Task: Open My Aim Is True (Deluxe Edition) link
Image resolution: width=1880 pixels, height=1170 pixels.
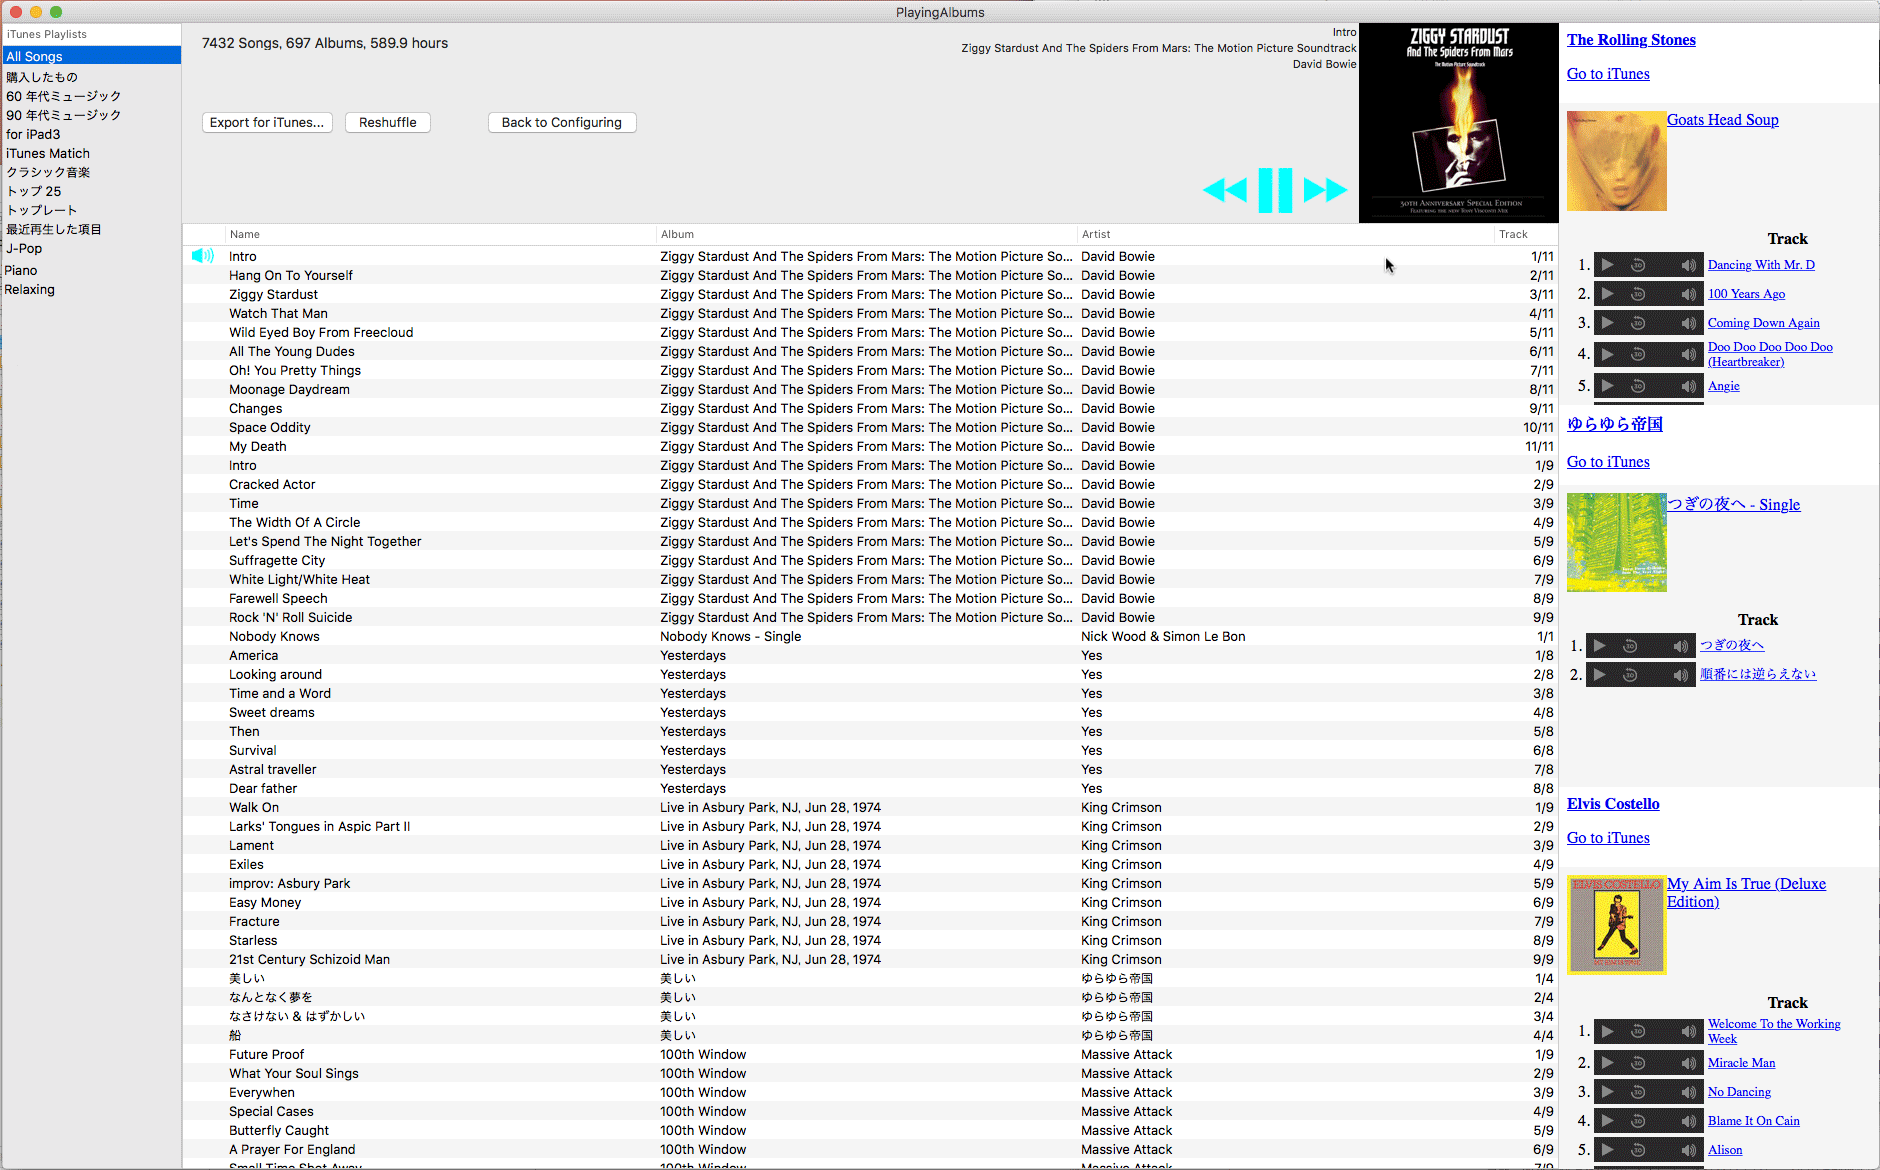Action: click(1746, 893)
